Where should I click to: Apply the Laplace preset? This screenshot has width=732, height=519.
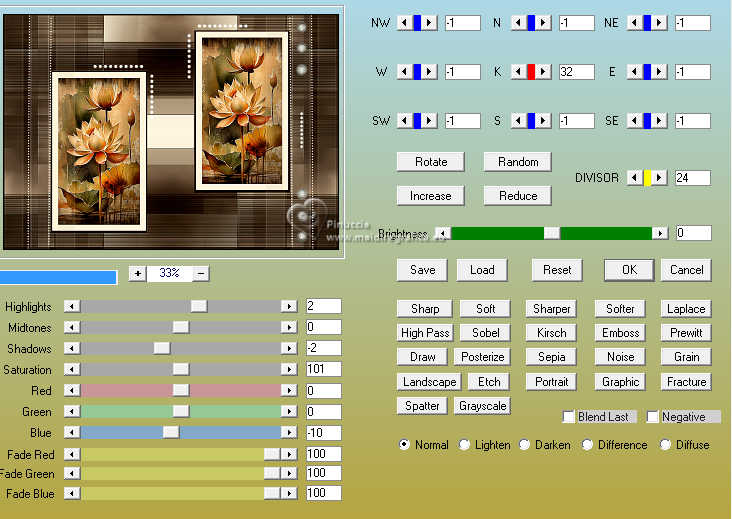[686, 309]
